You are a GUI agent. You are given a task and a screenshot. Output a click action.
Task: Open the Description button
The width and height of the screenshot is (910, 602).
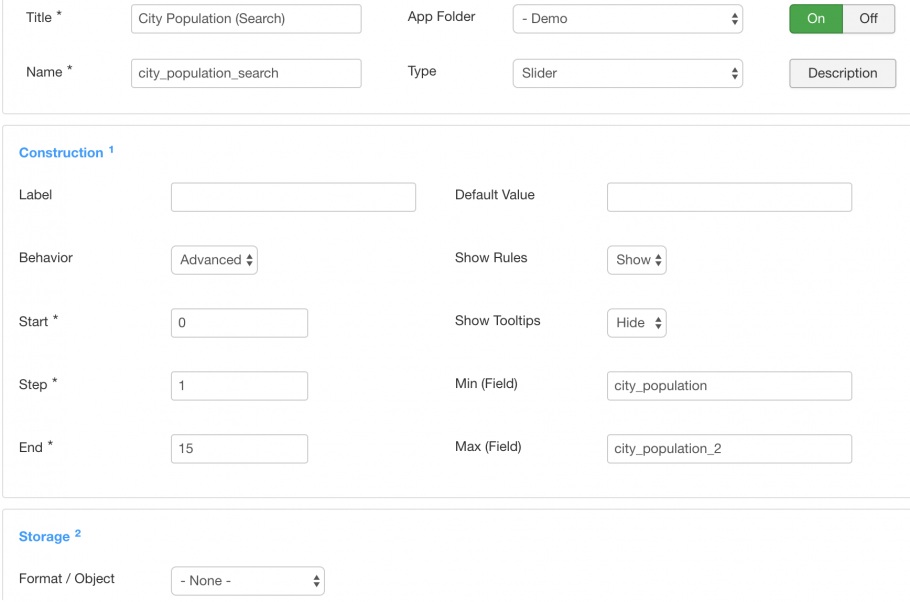tap(842, 73)
